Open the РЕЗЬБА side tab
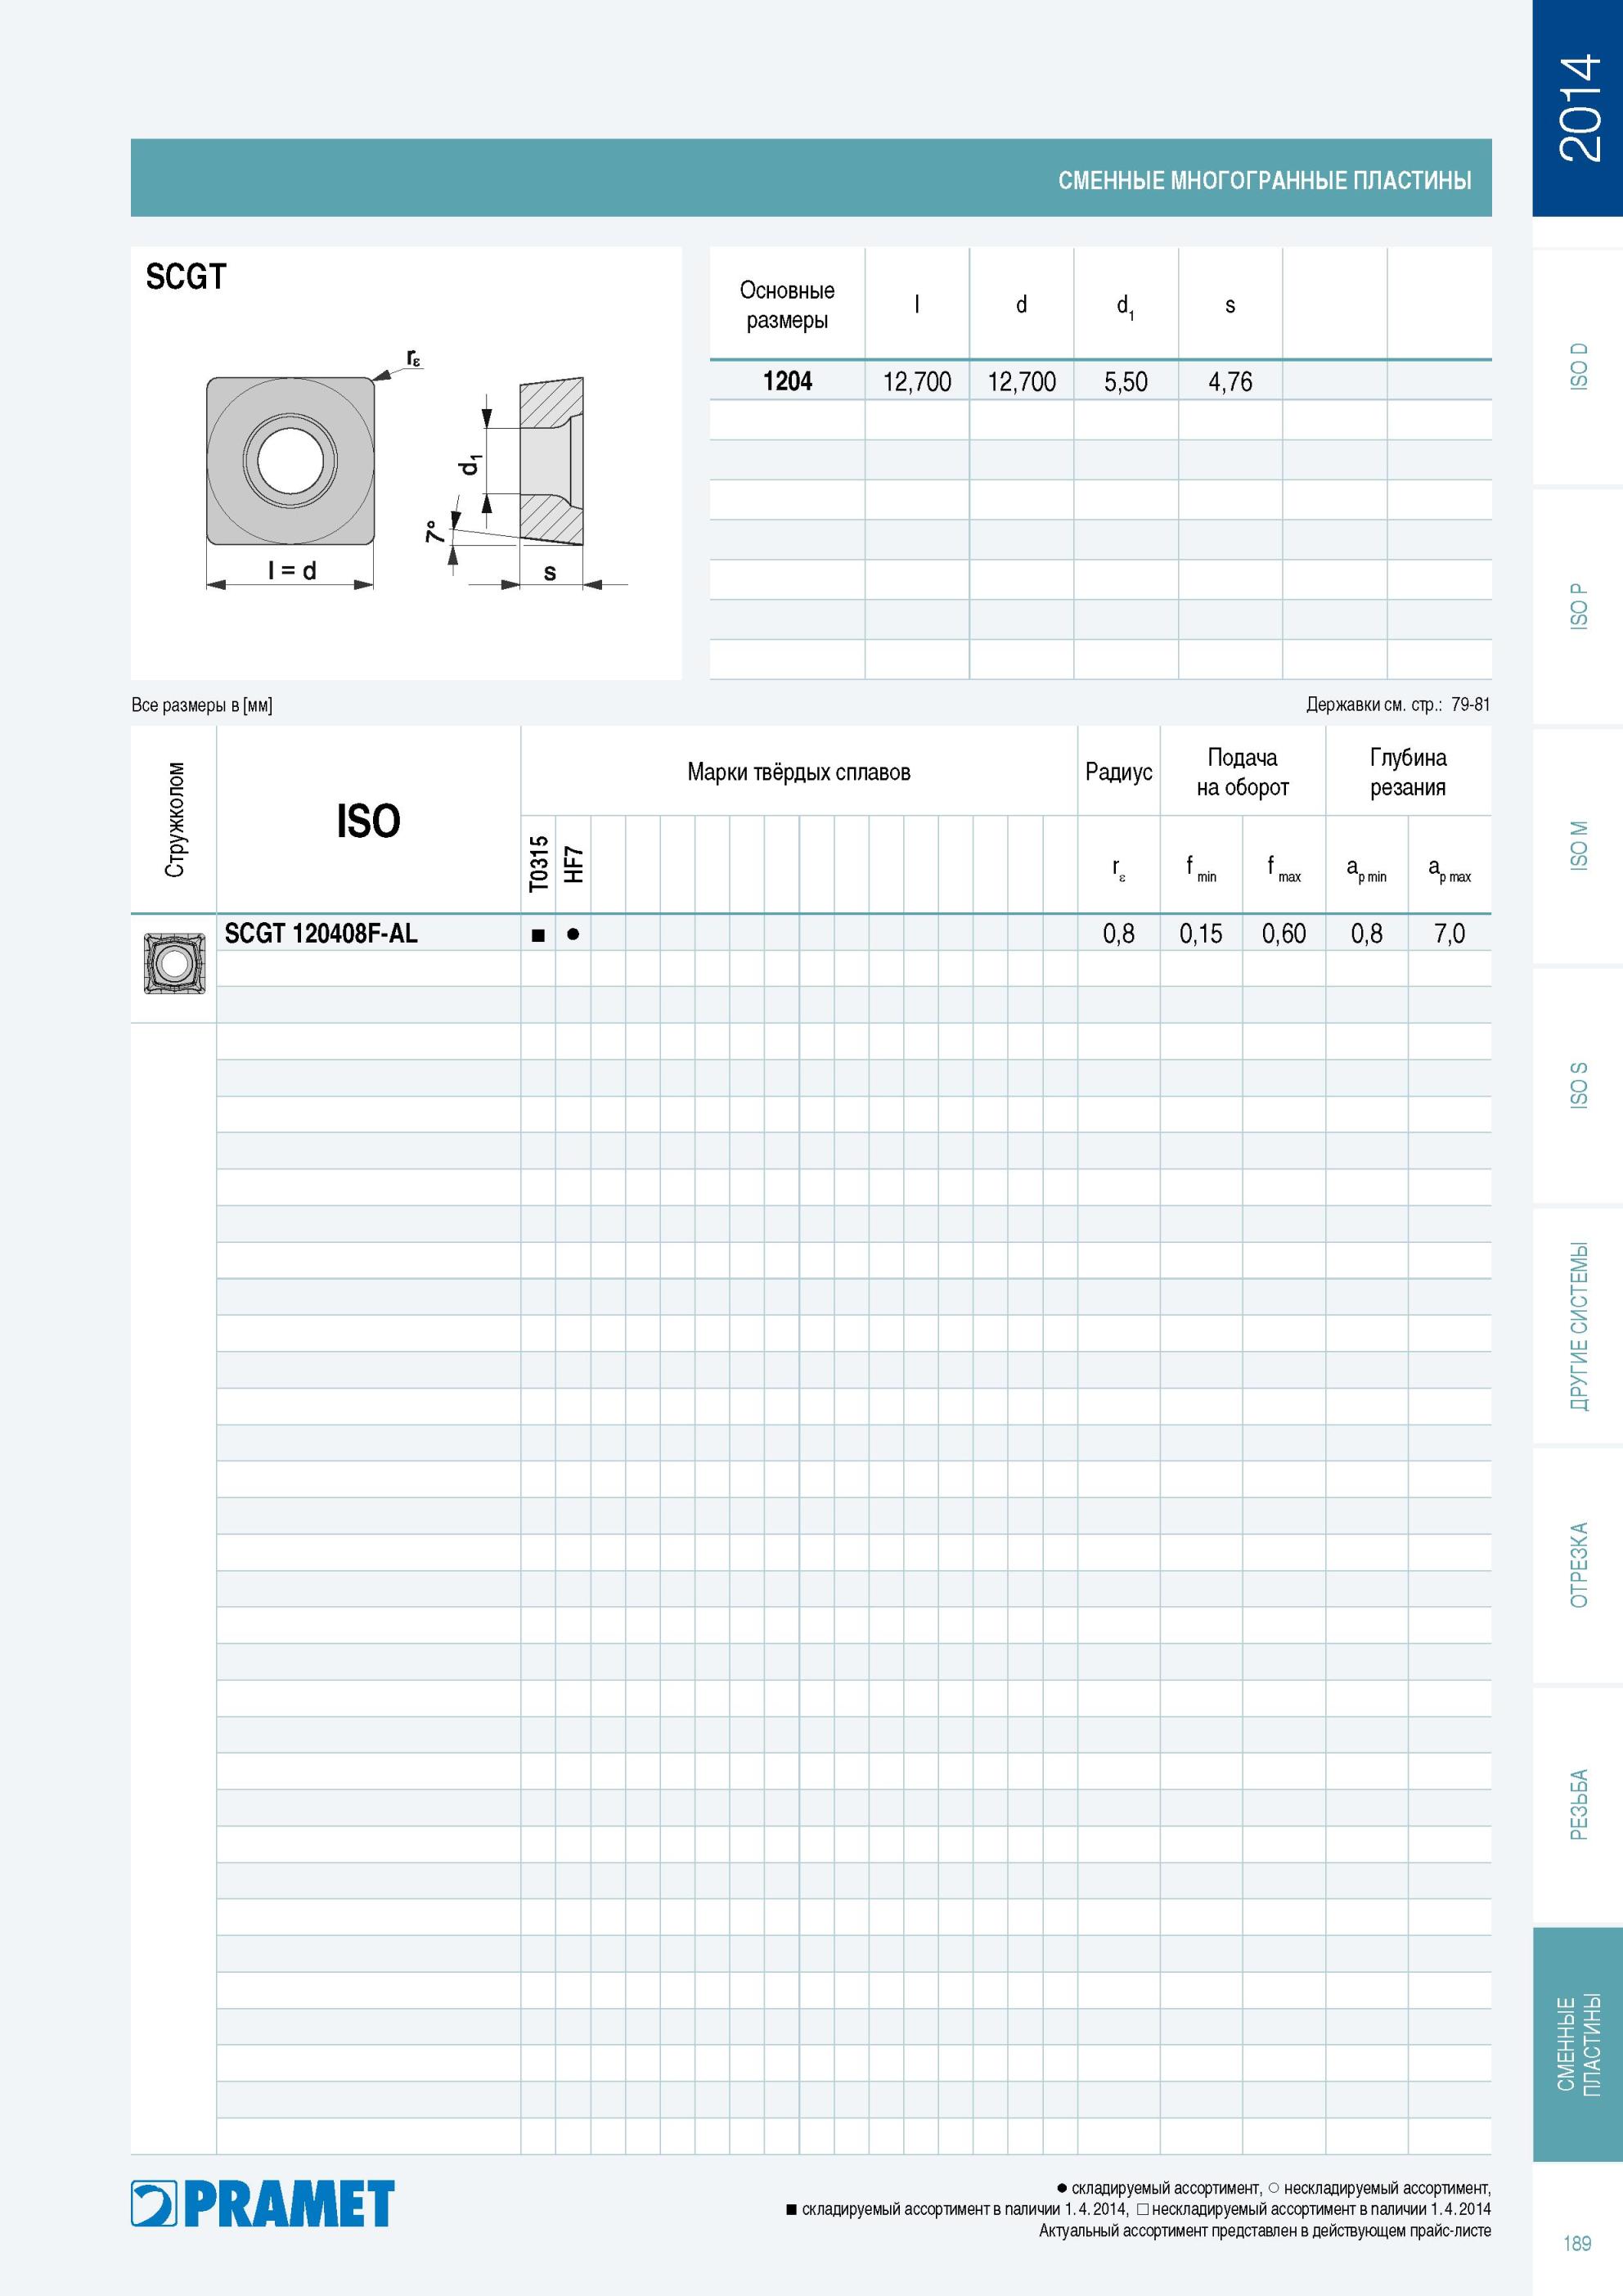This screenshot has width=1623, height=2296. [x=1578, y=1805]
